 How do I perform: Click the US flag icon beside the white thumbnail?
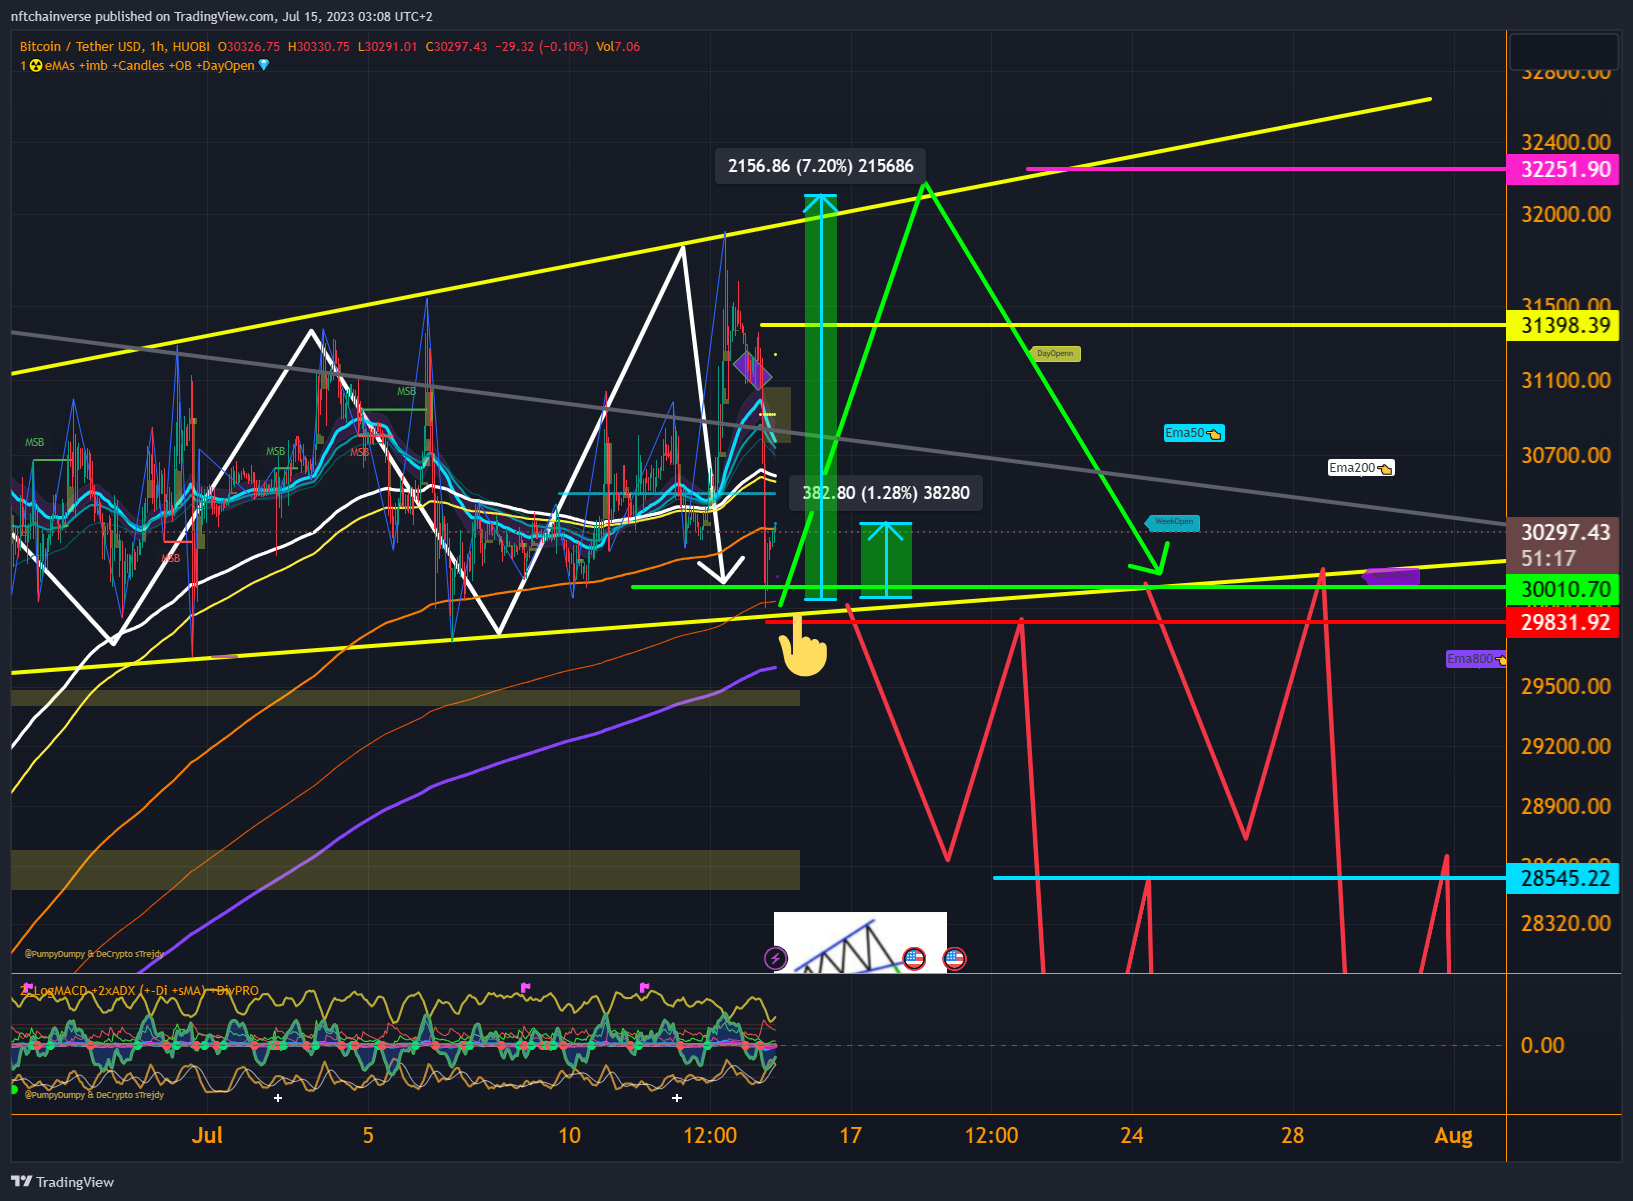(955, 958)
